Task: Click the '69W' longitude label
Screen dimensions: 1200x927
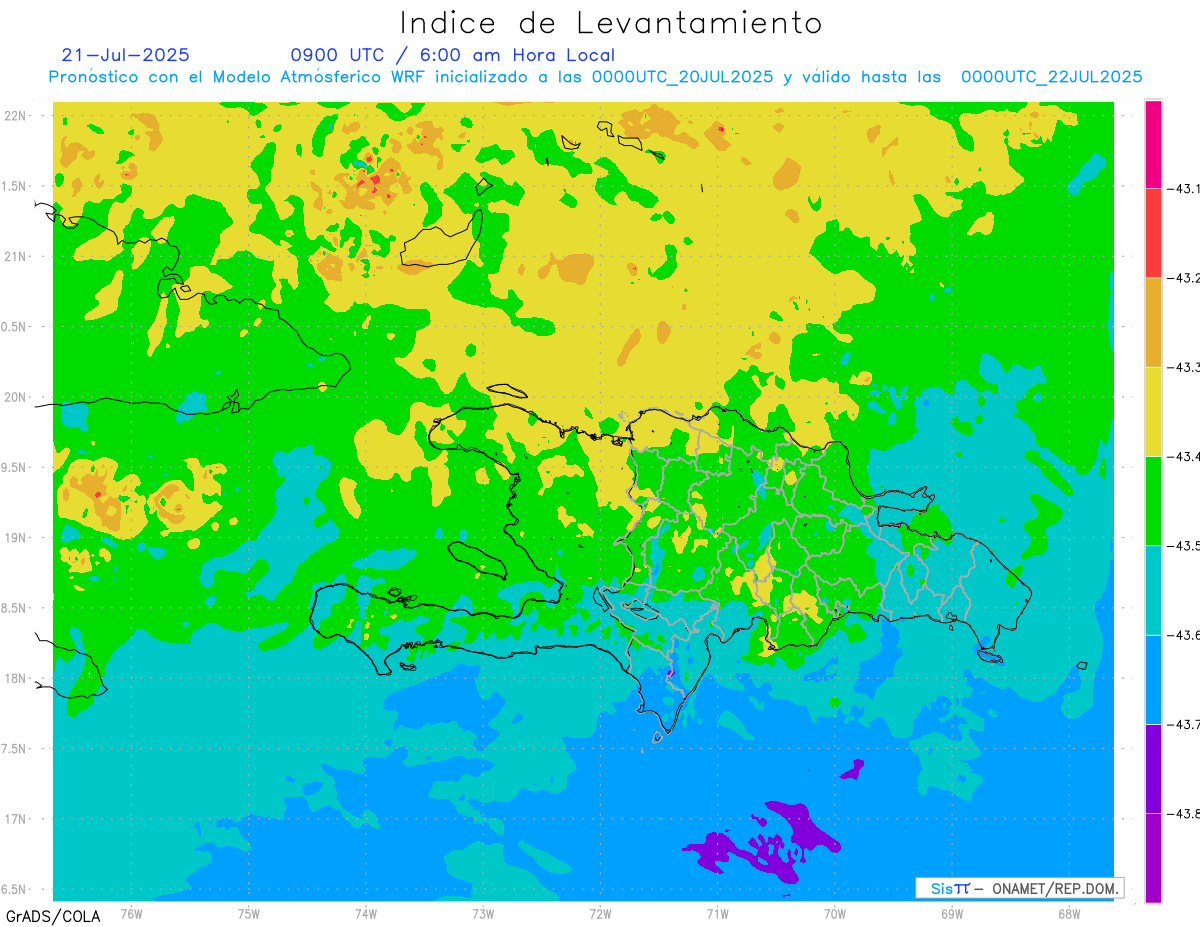Action: (952, 913)
